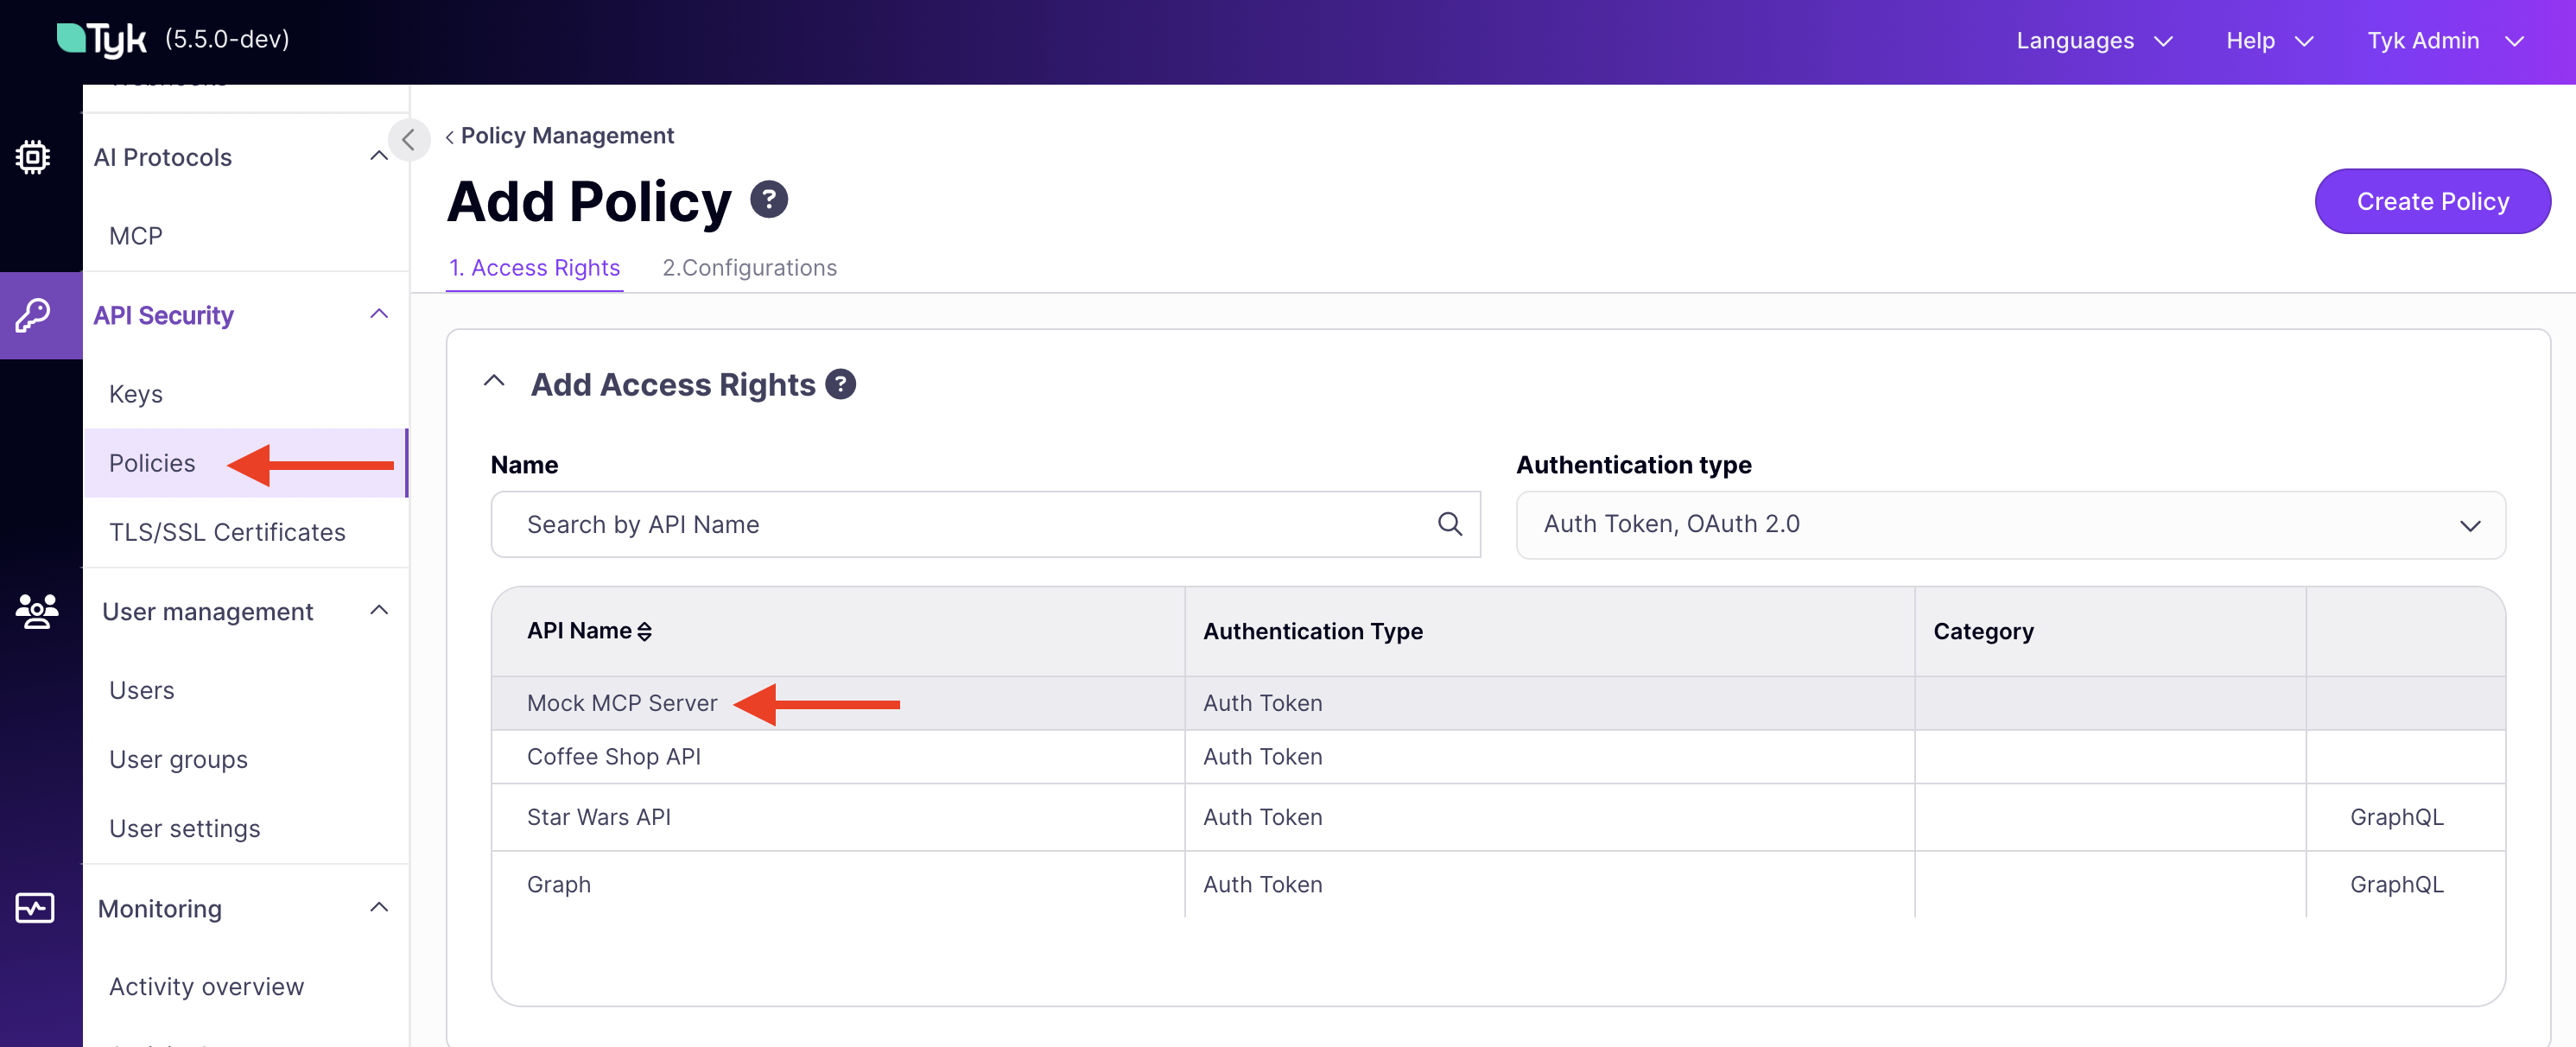The height and width of the screenshot is (1047, 2576).
Task: Open the User management people icon
Action: (37, 611)
